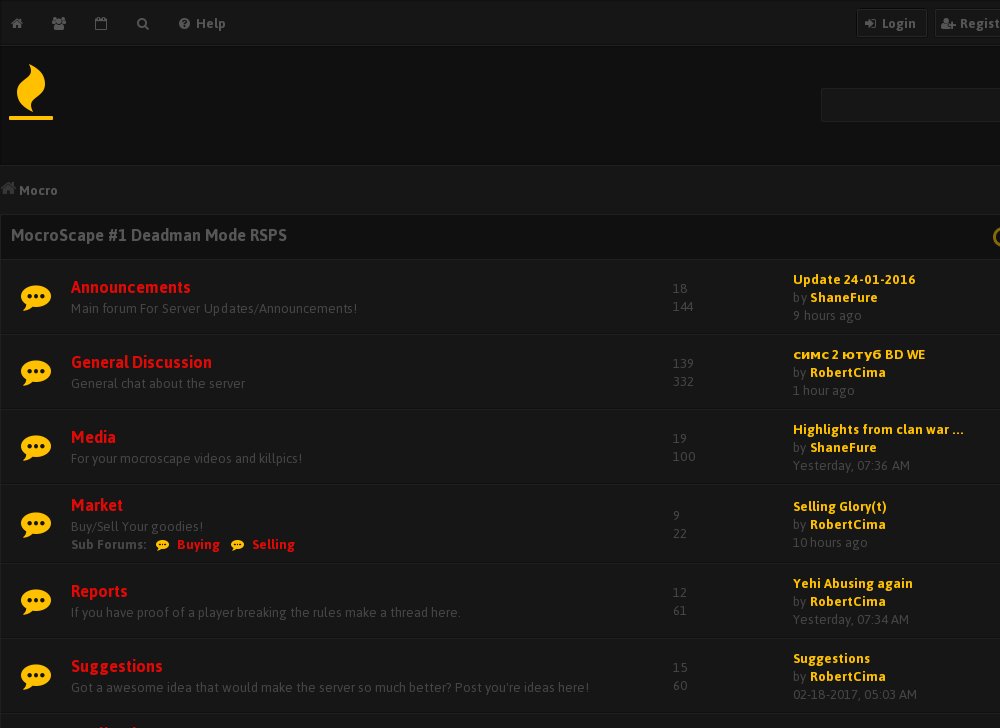Screen dimensions: 1000x728
Task: Open the General Discussion forum
Action: [x=141, y=362]
